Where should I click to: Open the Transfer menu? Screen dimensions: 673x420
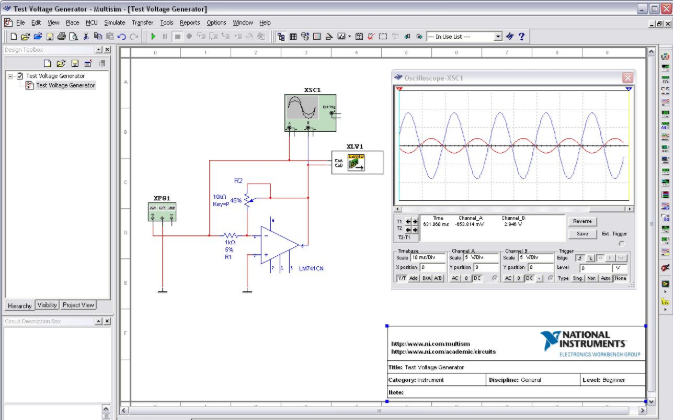click(x=142, y=23)
